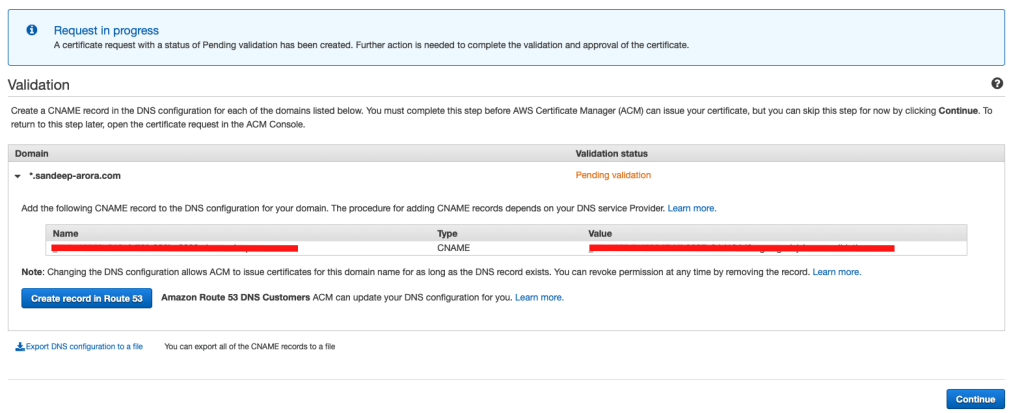The width and height of the screenshot is (1024, 413).
Task: Select the redacted CNAME record name
Action: click(175, 247)
